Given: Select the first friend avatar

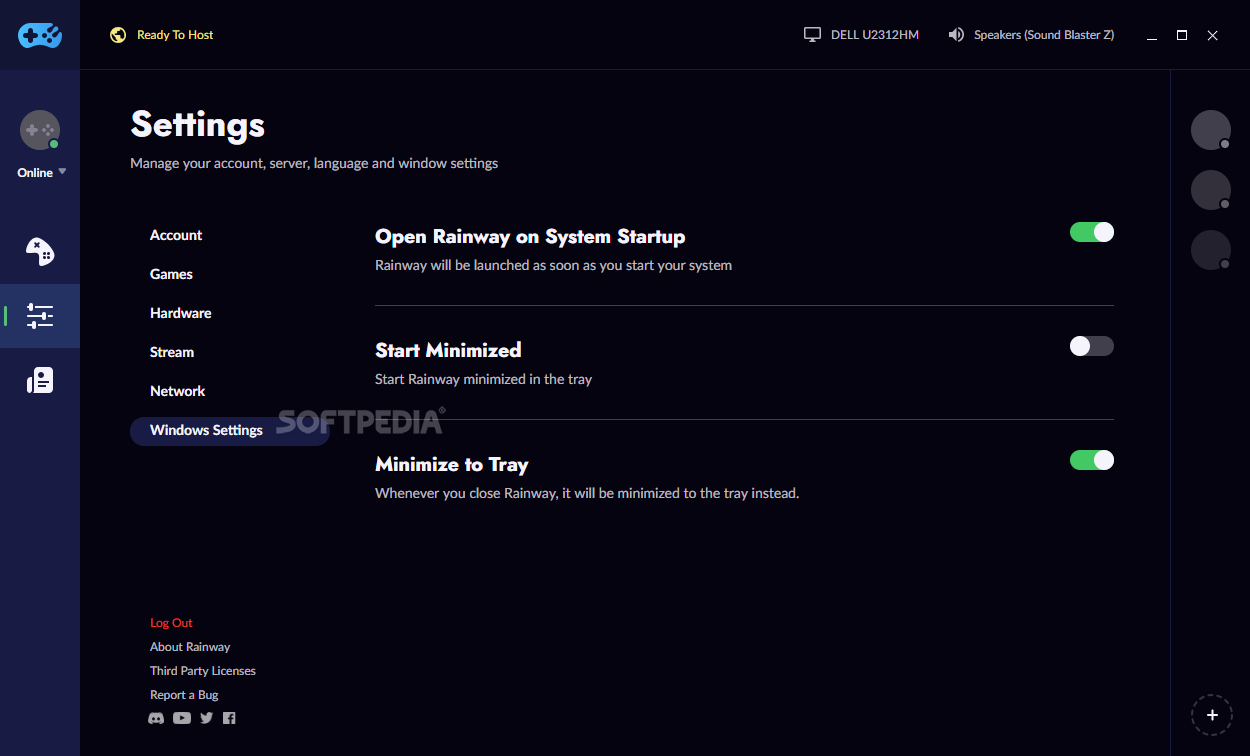Looking at the screenshot, I should pos(1211,130).
